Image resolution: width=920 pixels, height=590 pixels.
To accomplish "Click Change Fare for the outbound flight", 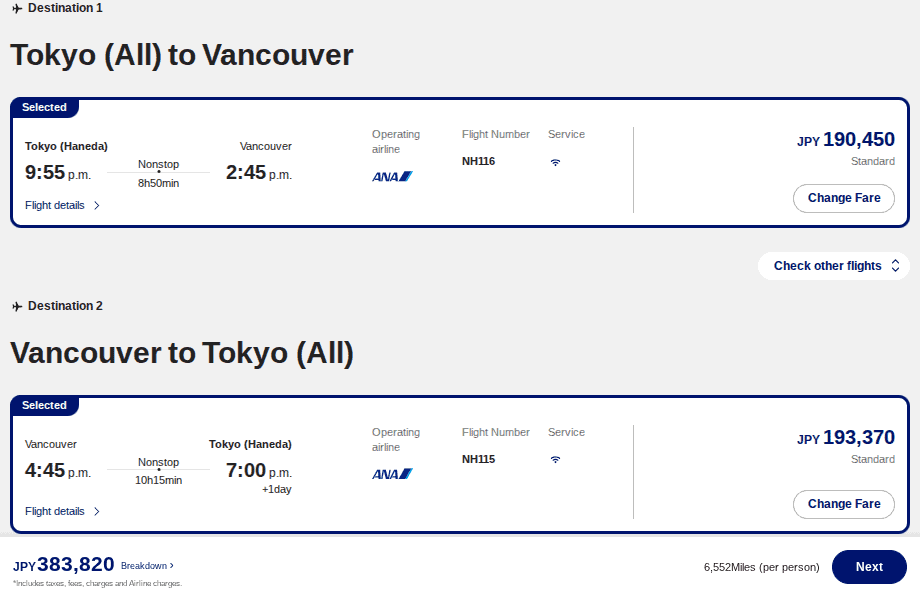I will 843,198.
